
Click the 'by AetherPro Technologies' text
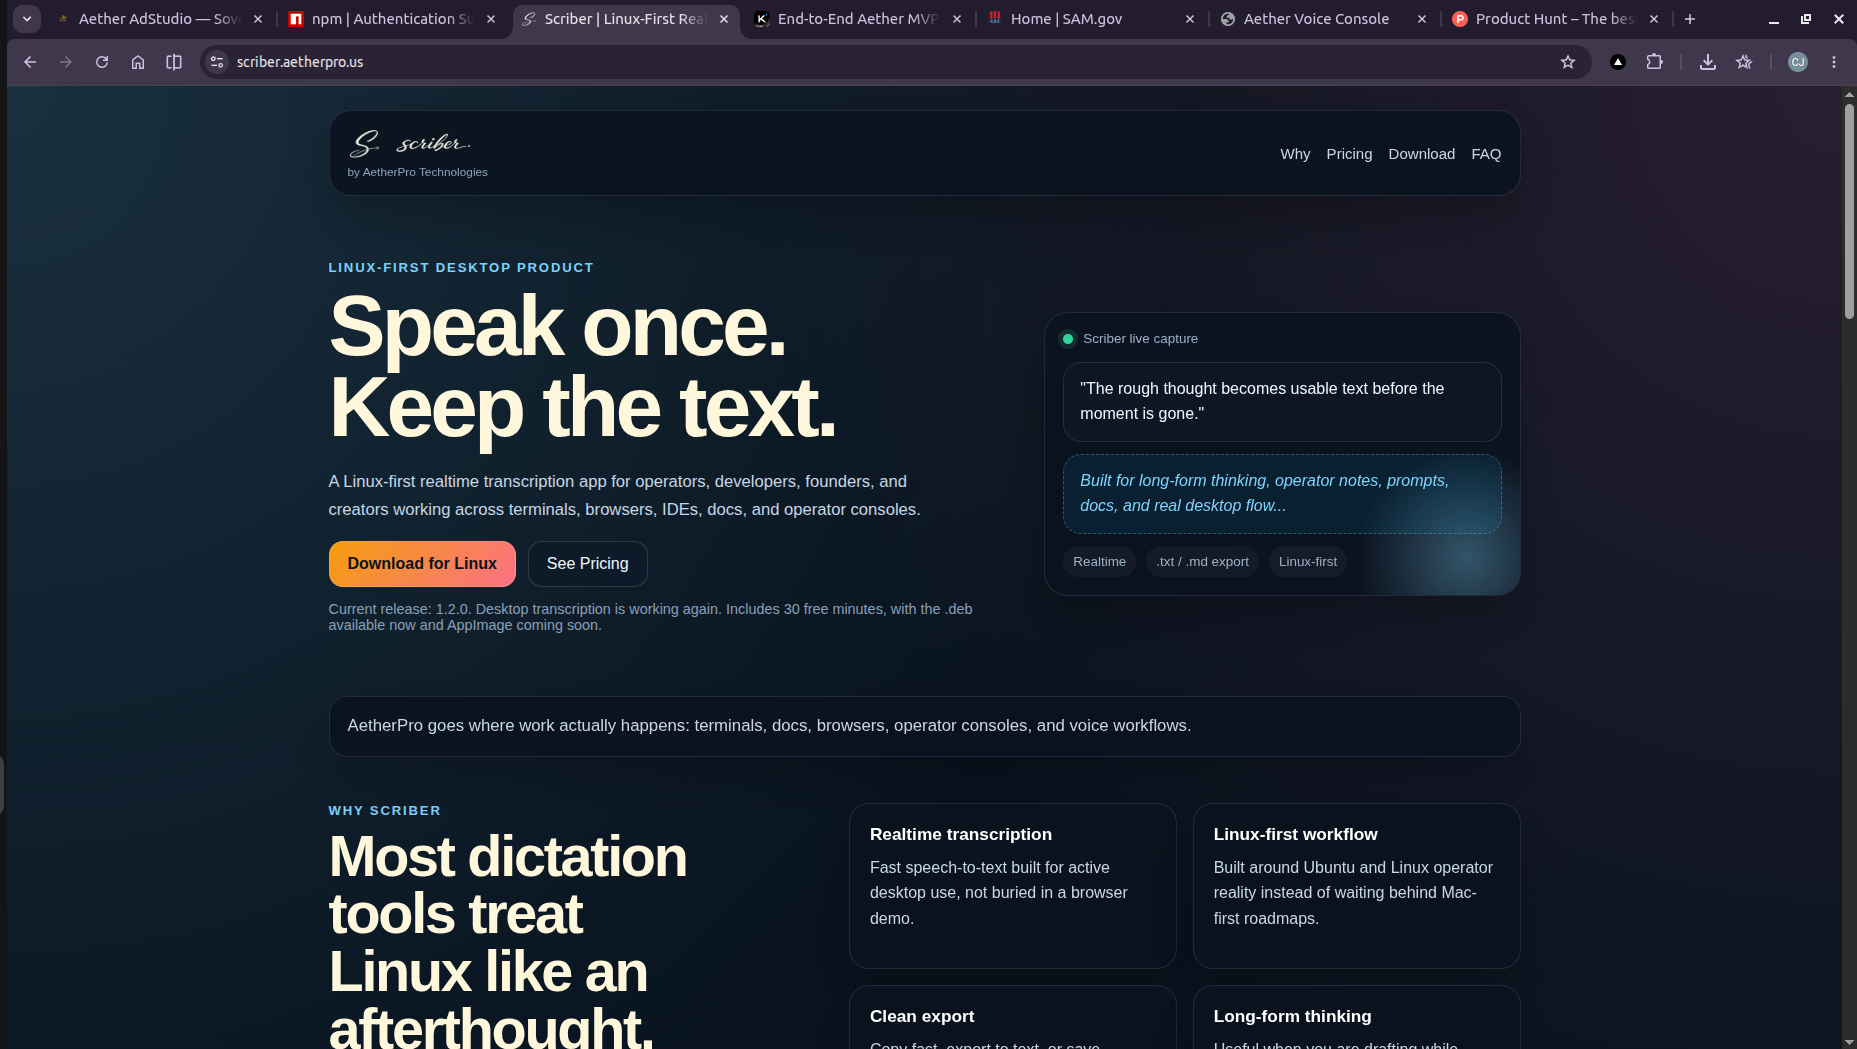417,172
